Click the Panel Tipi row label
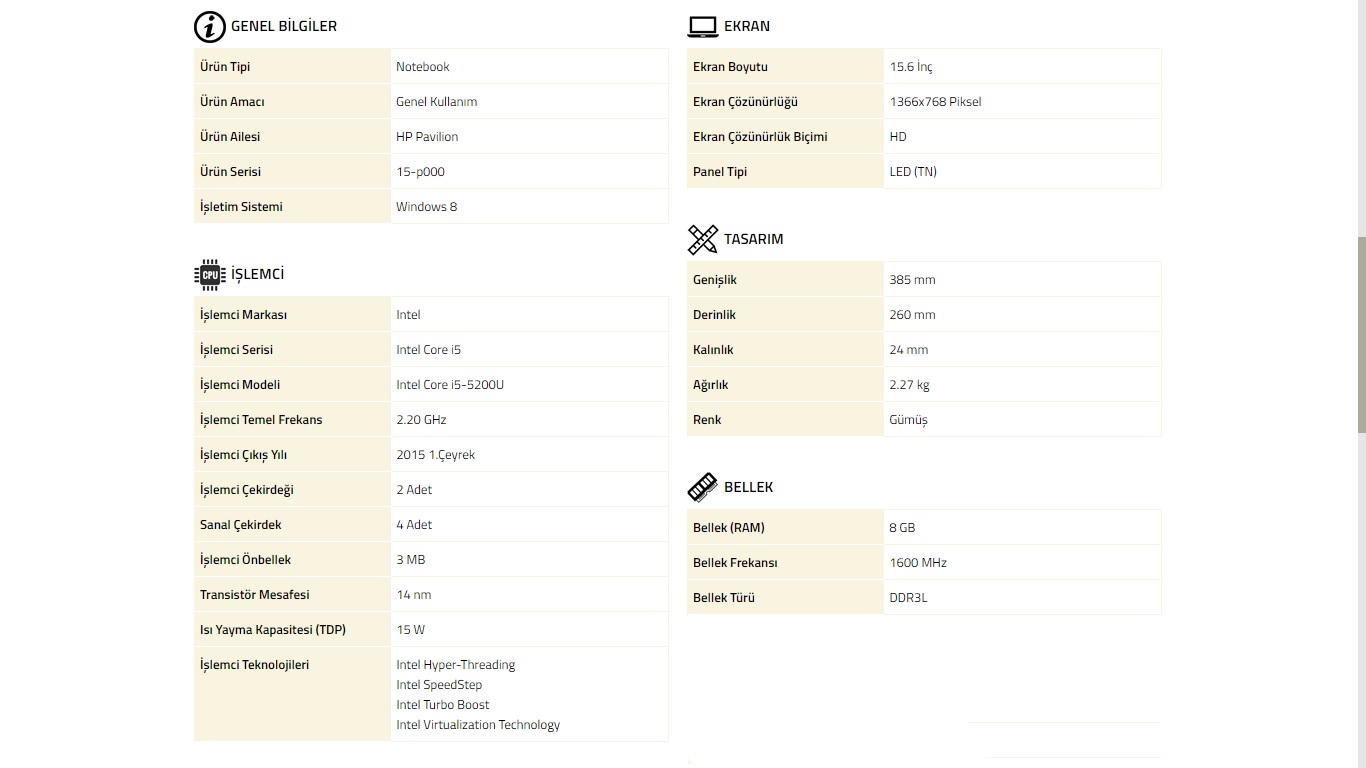The image size is (1366, 768). (720, 172)
